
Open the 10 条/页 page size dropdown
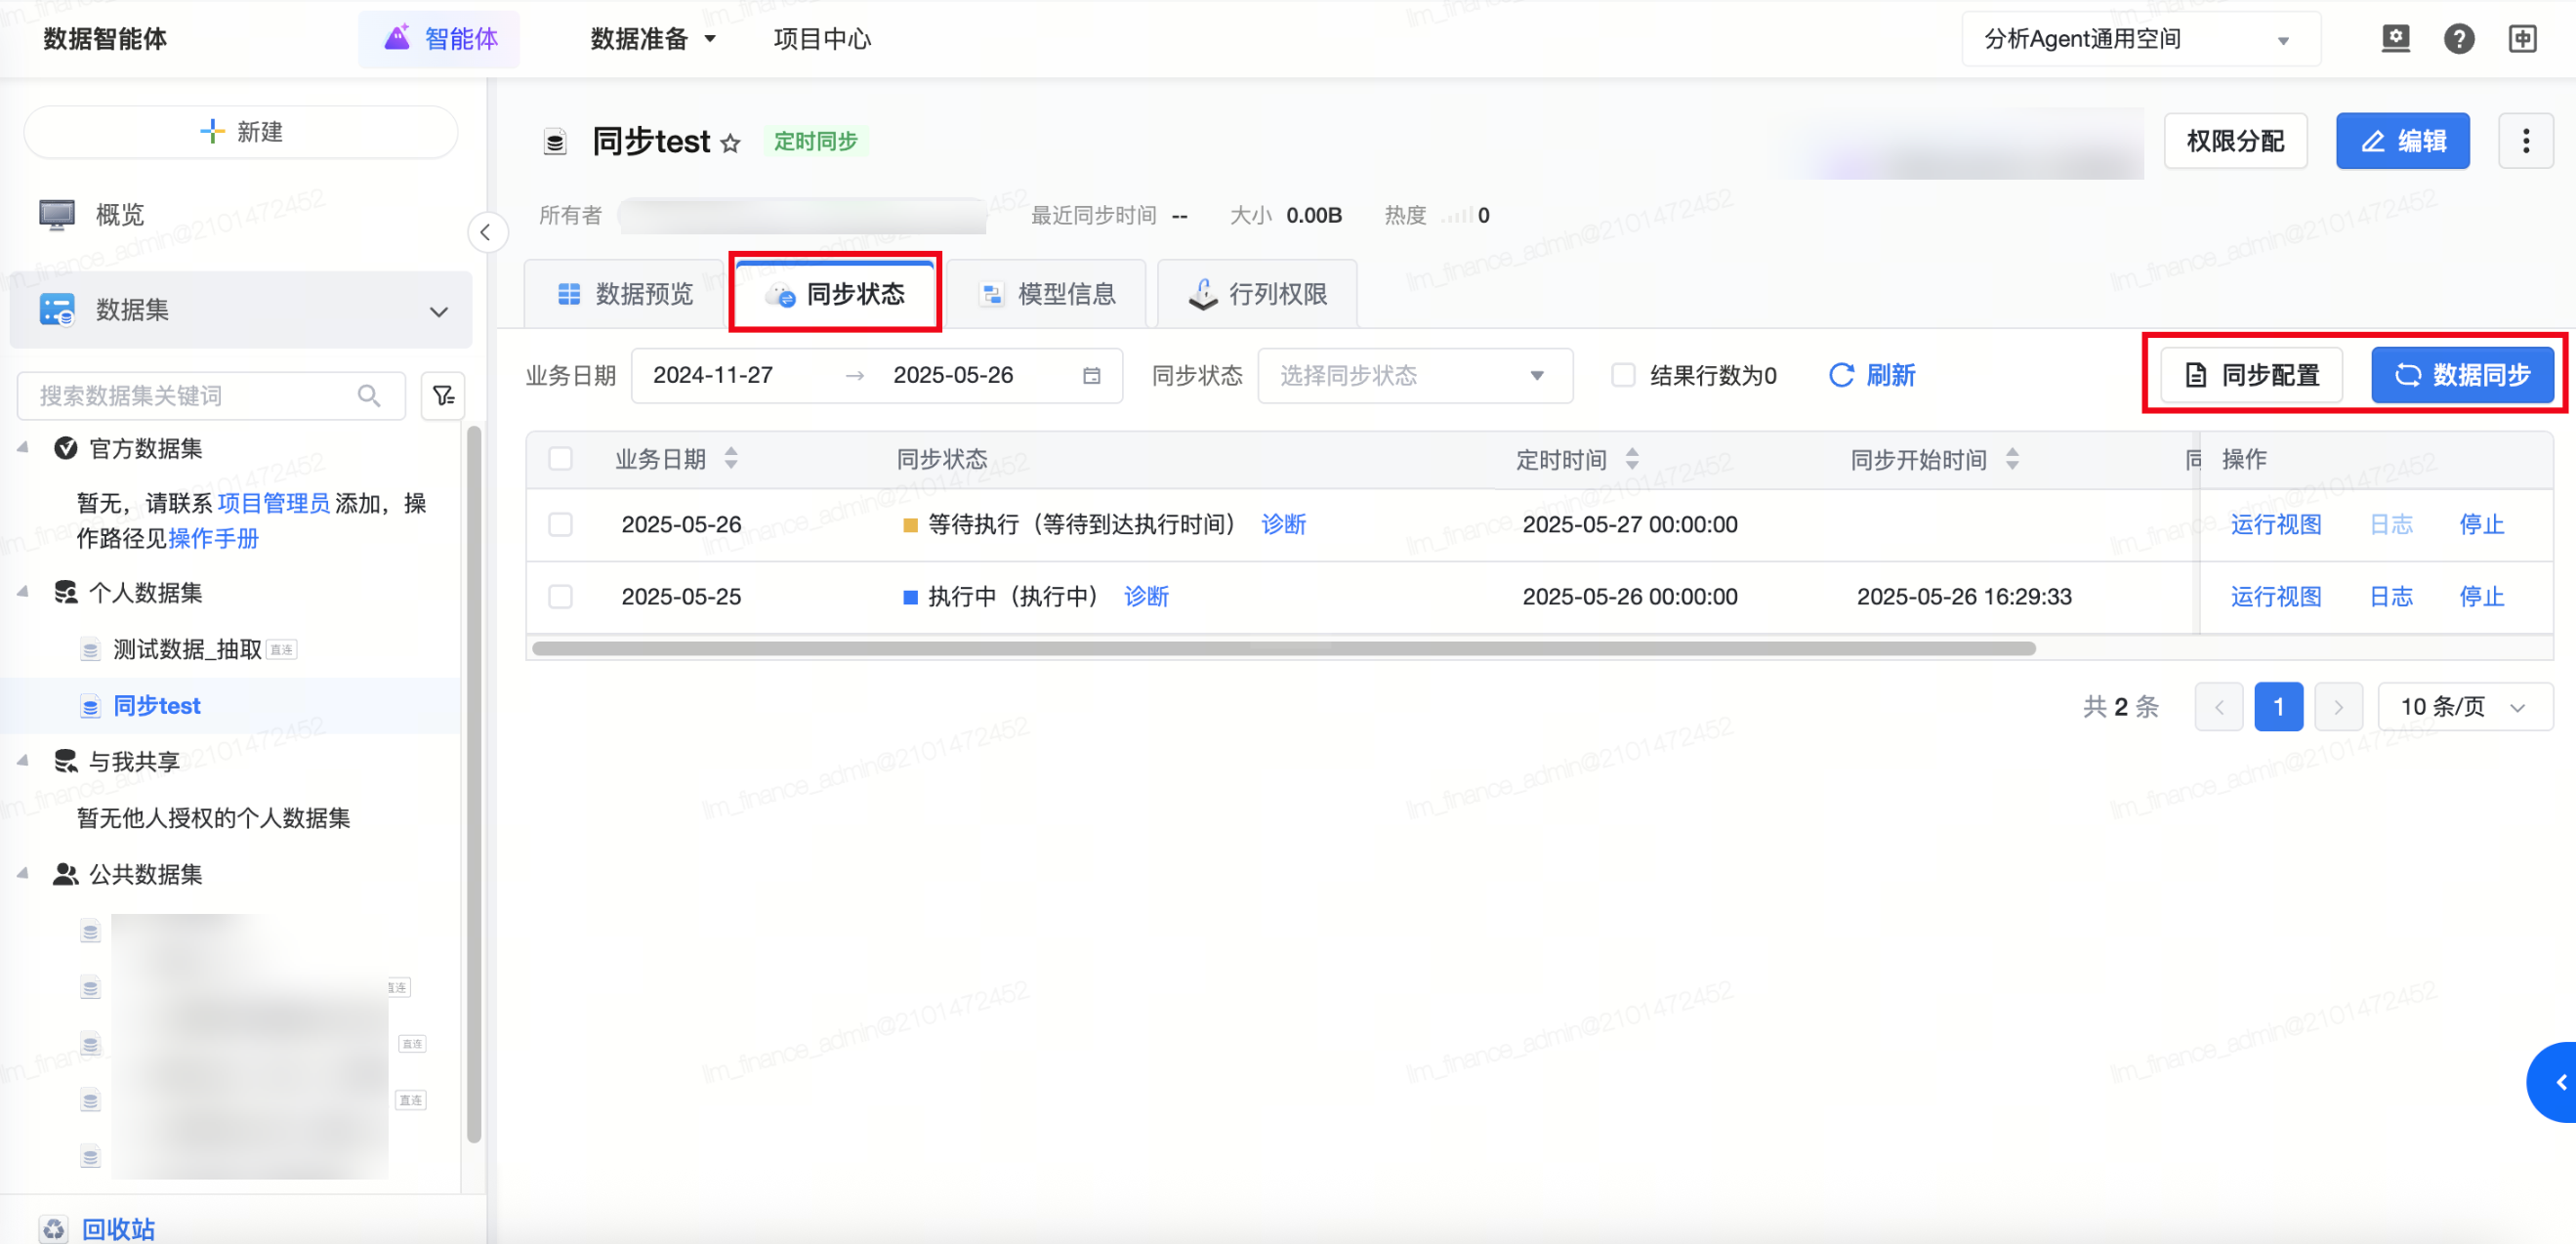pyautogui.click(x=2463, y=707)
